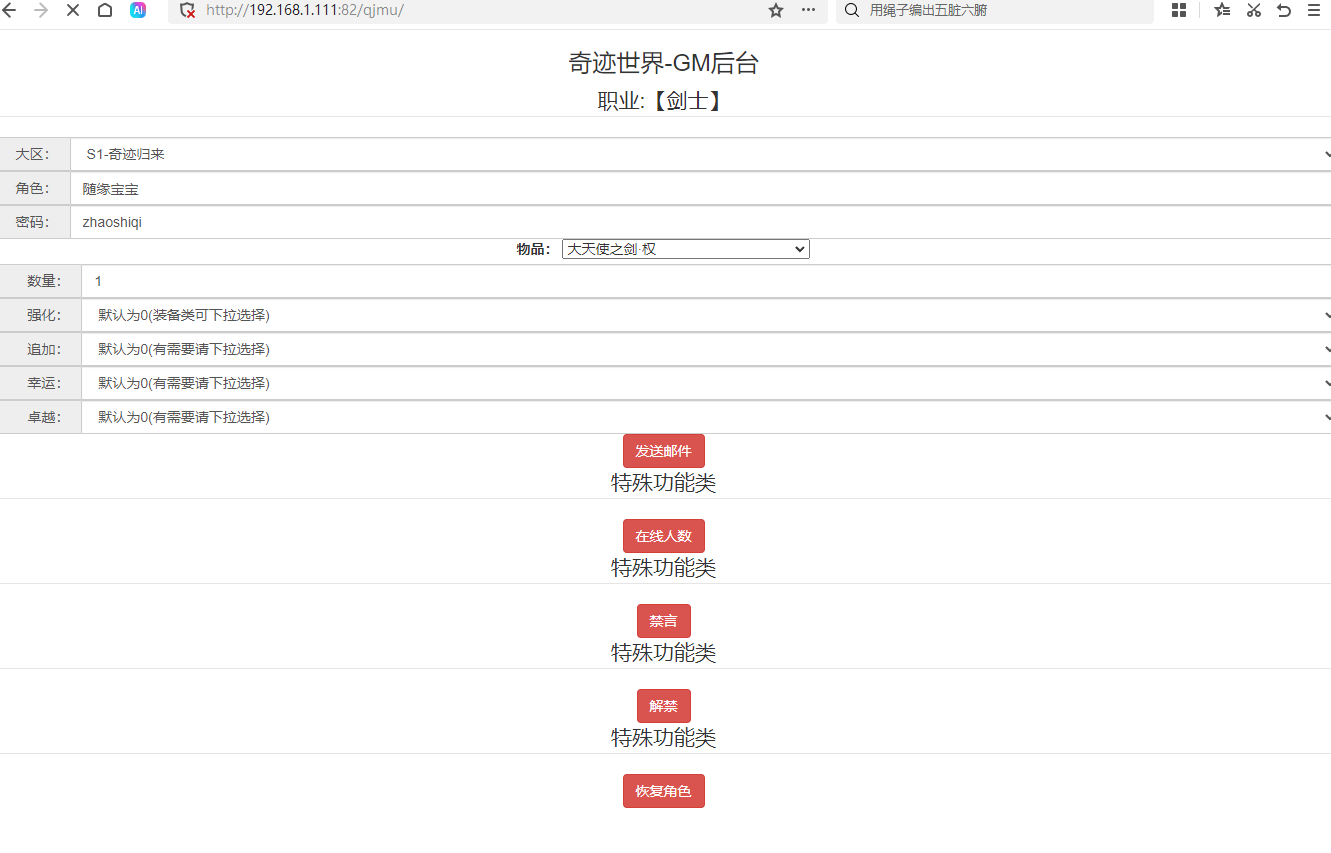Focus the 数量 quantity input field
The height and width of the screenshot is (853, 1331).
coord(705,282)
